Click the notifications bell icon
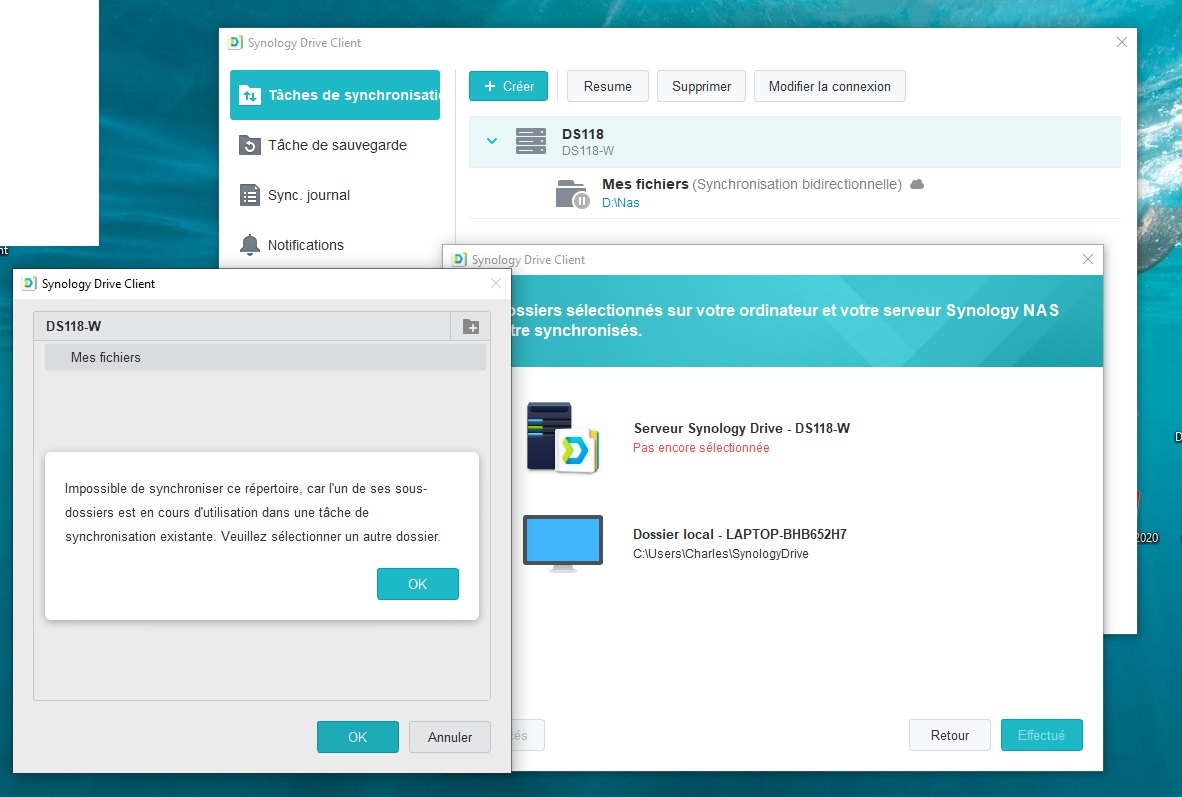The height and width of the screenshot is (797, 1182). 250,245
